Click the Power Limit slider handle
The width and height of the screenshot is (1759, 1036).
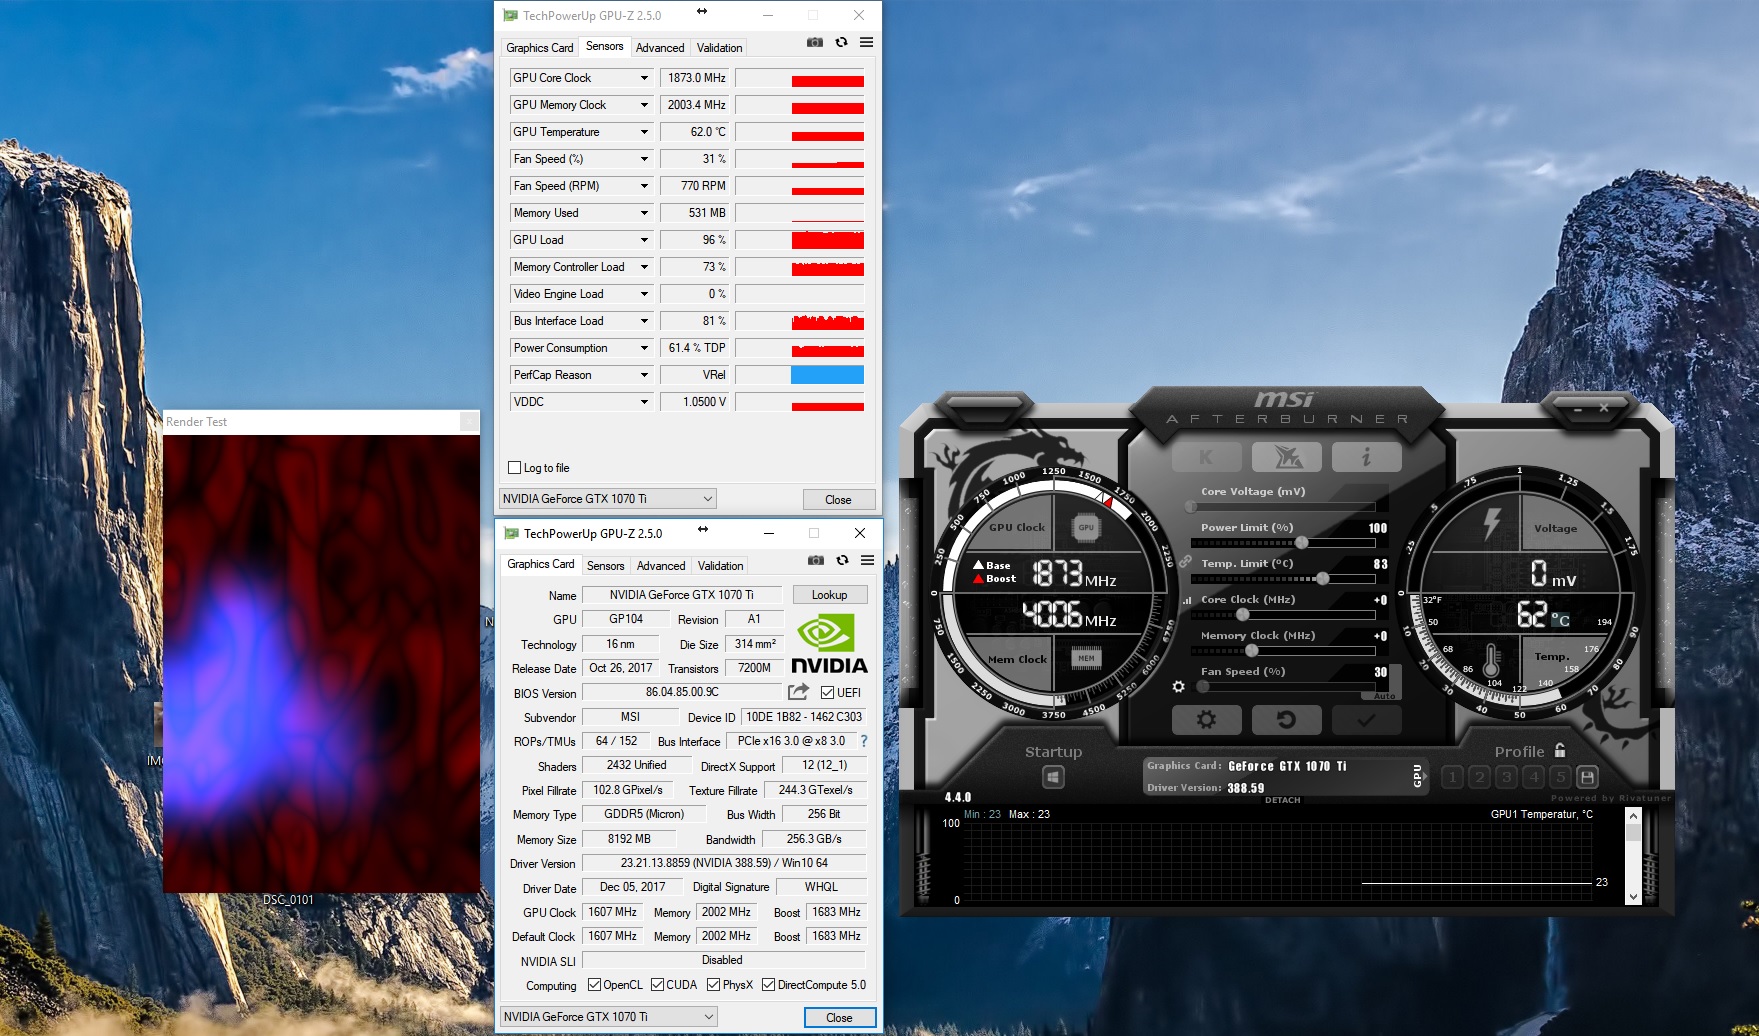pyautogui.click(x=1302, y=543)
